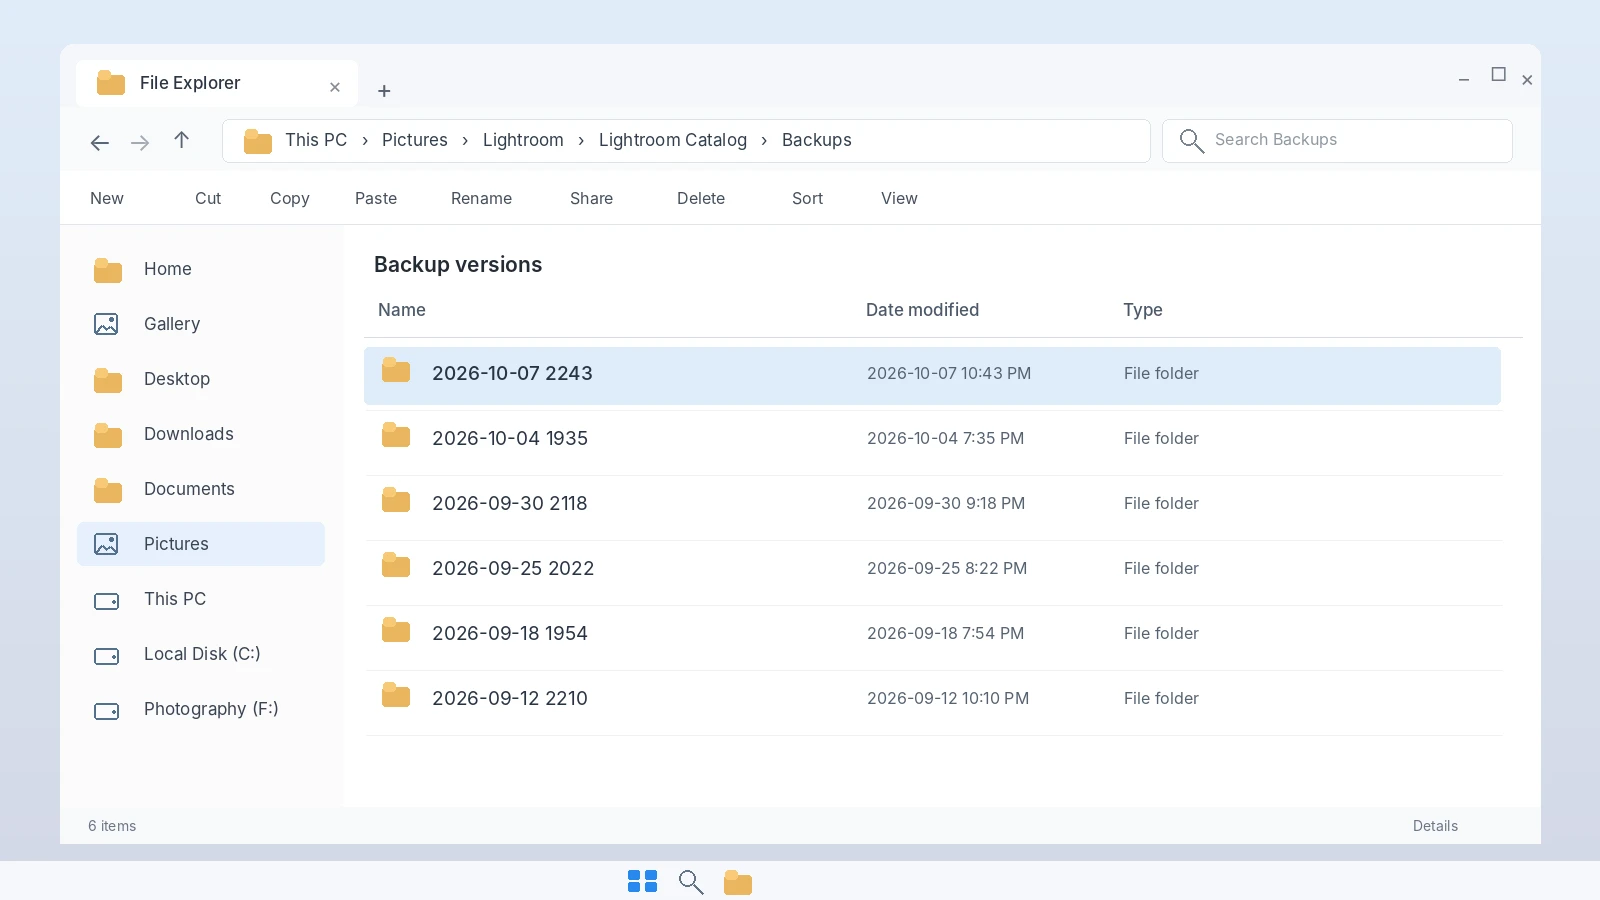Image resolution: width=1600 pixels, height=900 pixels.
Task: Open the New menu
Action: 107,198
